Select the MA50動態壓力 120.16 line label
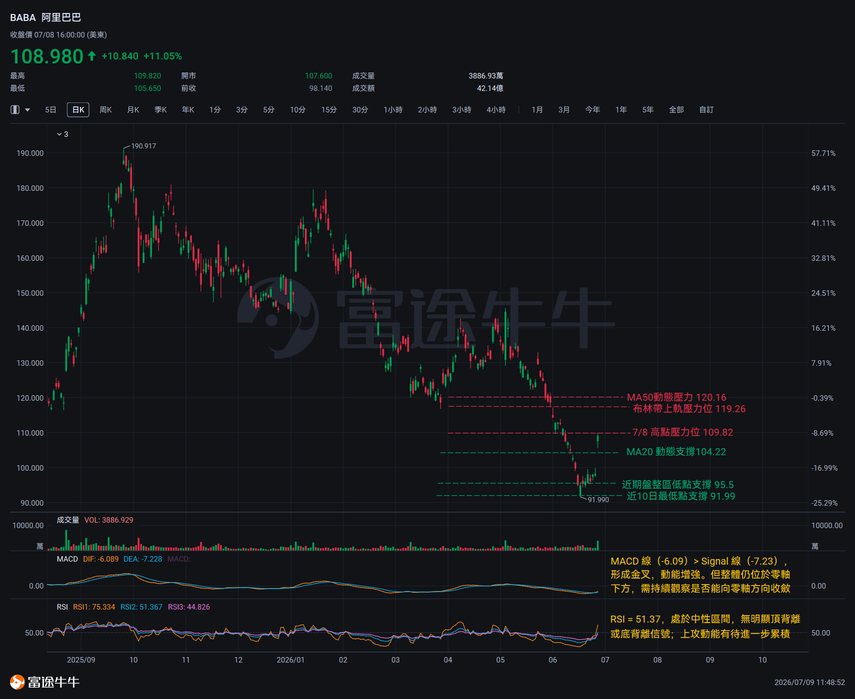855x699 pixels. point(676,397)
